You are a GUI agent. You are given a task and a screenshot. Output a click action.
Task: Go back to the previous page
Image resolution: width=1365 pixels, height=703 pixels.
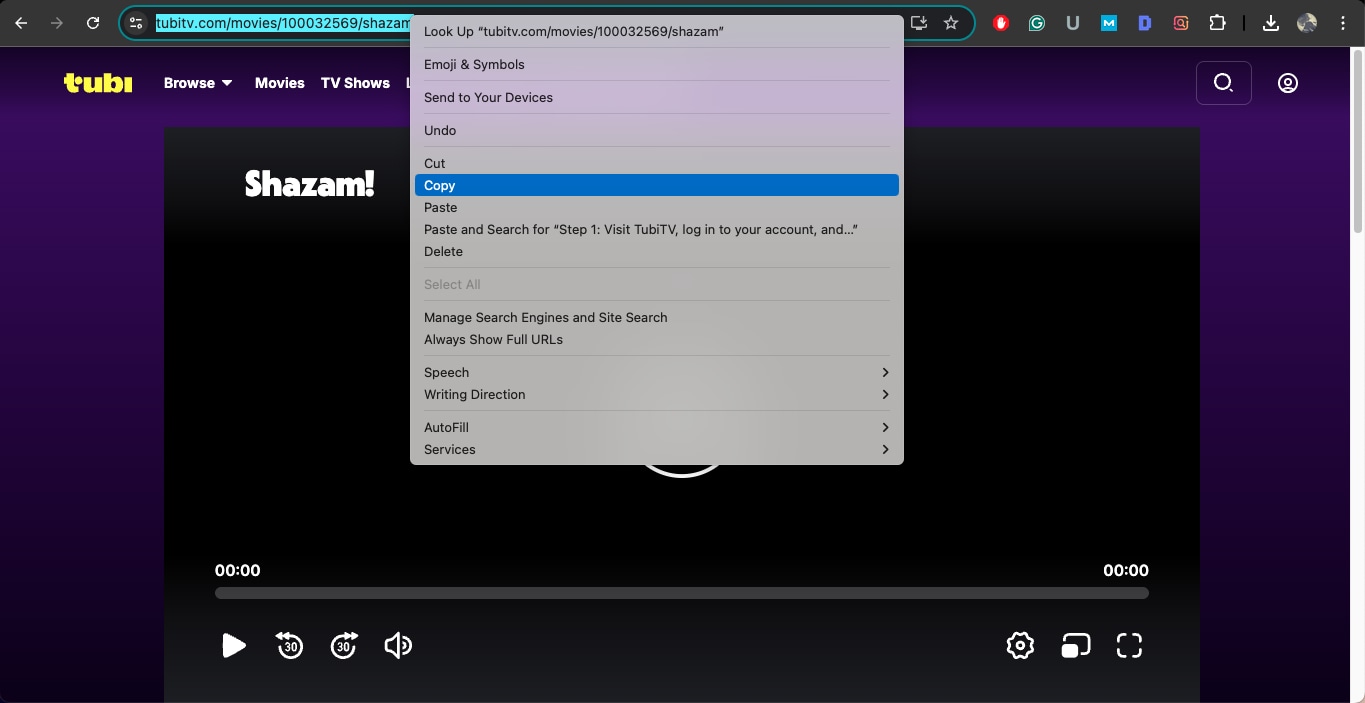21,23
